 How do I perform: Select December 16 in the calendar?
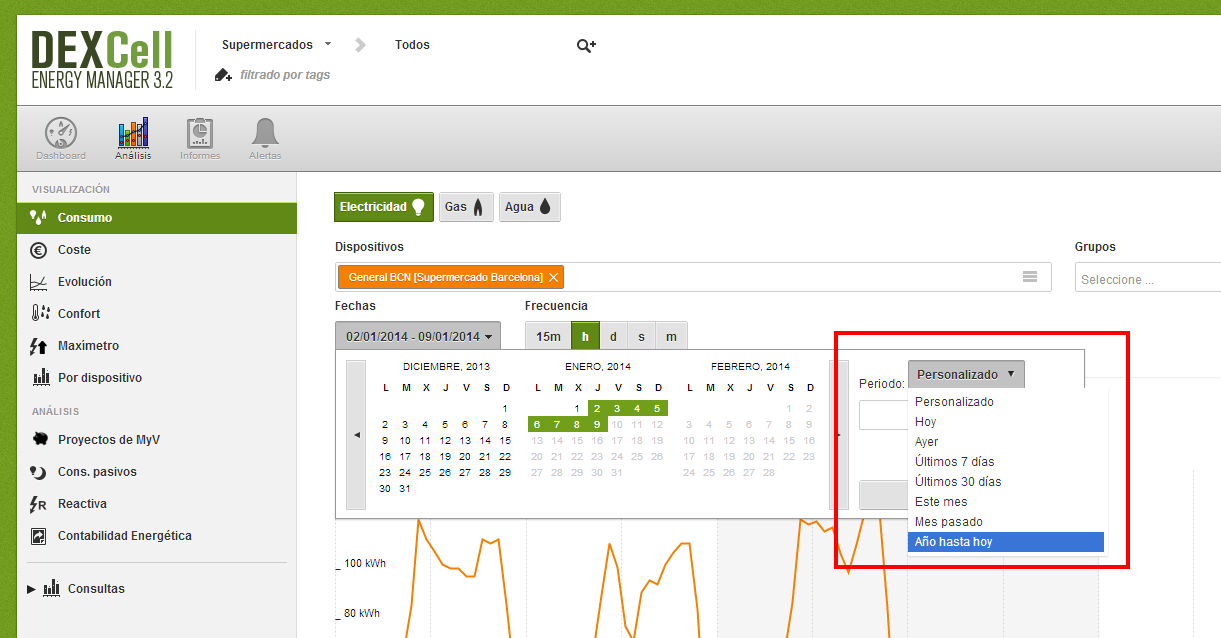point(385,457)
